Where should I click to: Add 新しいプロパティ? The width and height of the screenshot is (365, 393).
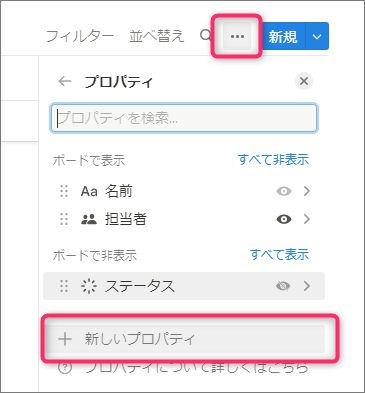pyautogui.click(x=184, y=339)
